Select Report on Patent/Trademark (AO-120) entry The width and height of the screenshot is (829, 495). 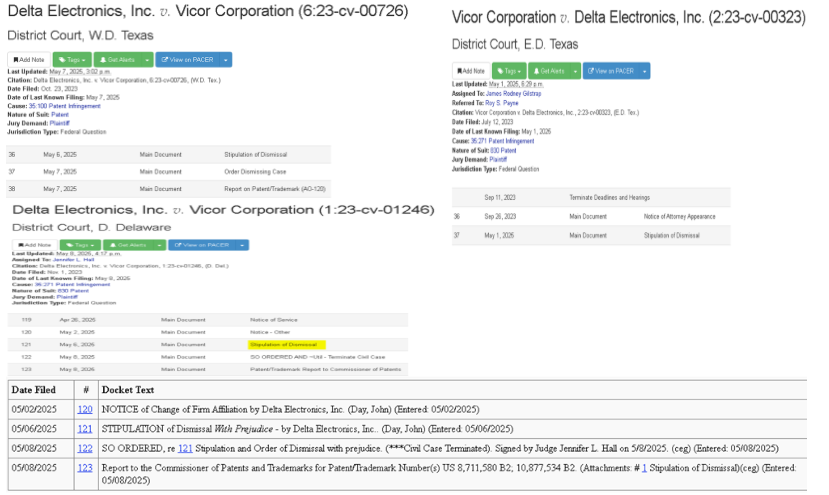[x=169, y=189]
